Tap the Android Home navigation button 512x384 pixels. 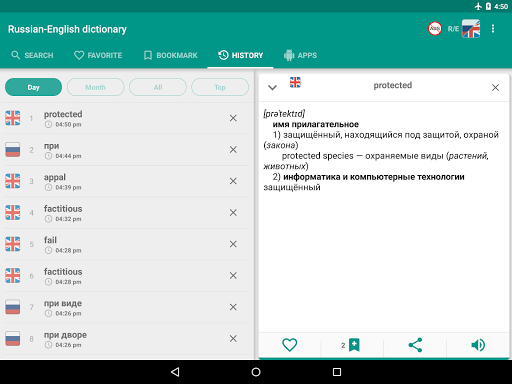[x=256, y=372]
